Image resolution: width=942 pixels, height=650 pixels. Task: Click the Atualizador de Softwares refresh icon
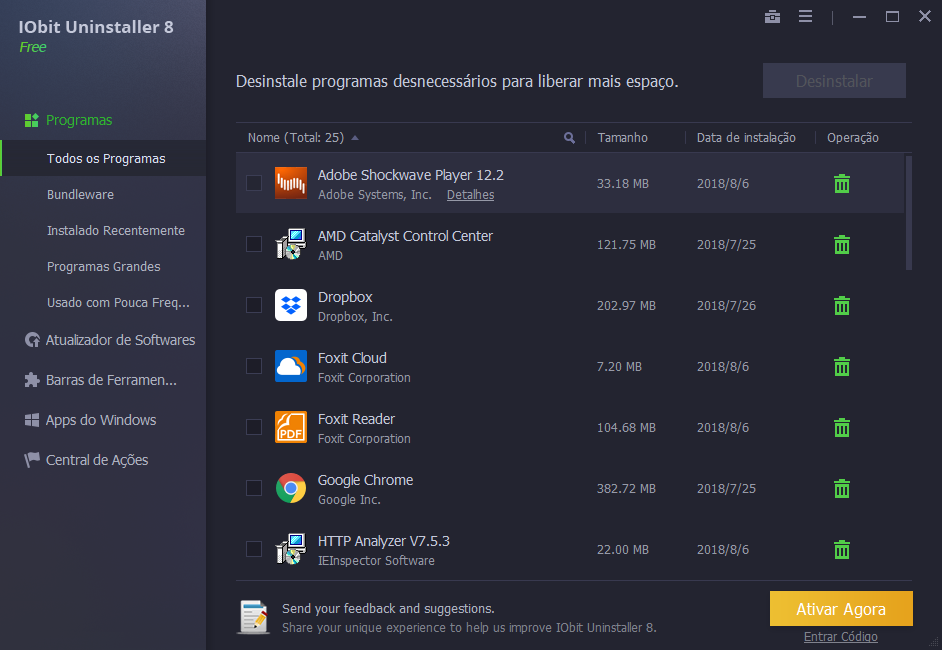(x=32, y=340)
